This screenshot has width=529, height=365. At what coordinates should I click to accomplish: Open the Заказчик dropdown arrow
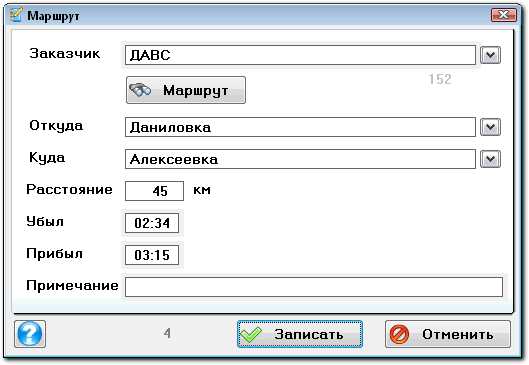tap(490, 55)
